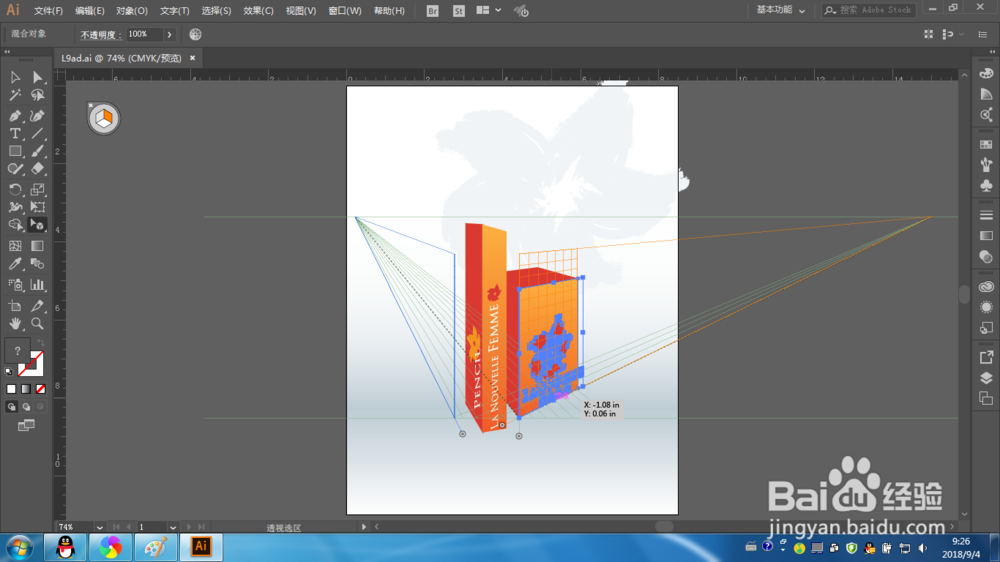Screen dimensions: 1000x562
Task: Open Illustrator from the Windows taskbar
Action: click(201, 547)
